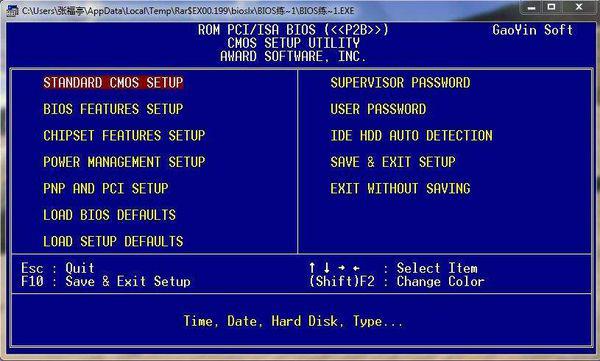Minimize the BIOS simulator window
The width and height of the screenshot is (600, 361).
pos(532,7)
